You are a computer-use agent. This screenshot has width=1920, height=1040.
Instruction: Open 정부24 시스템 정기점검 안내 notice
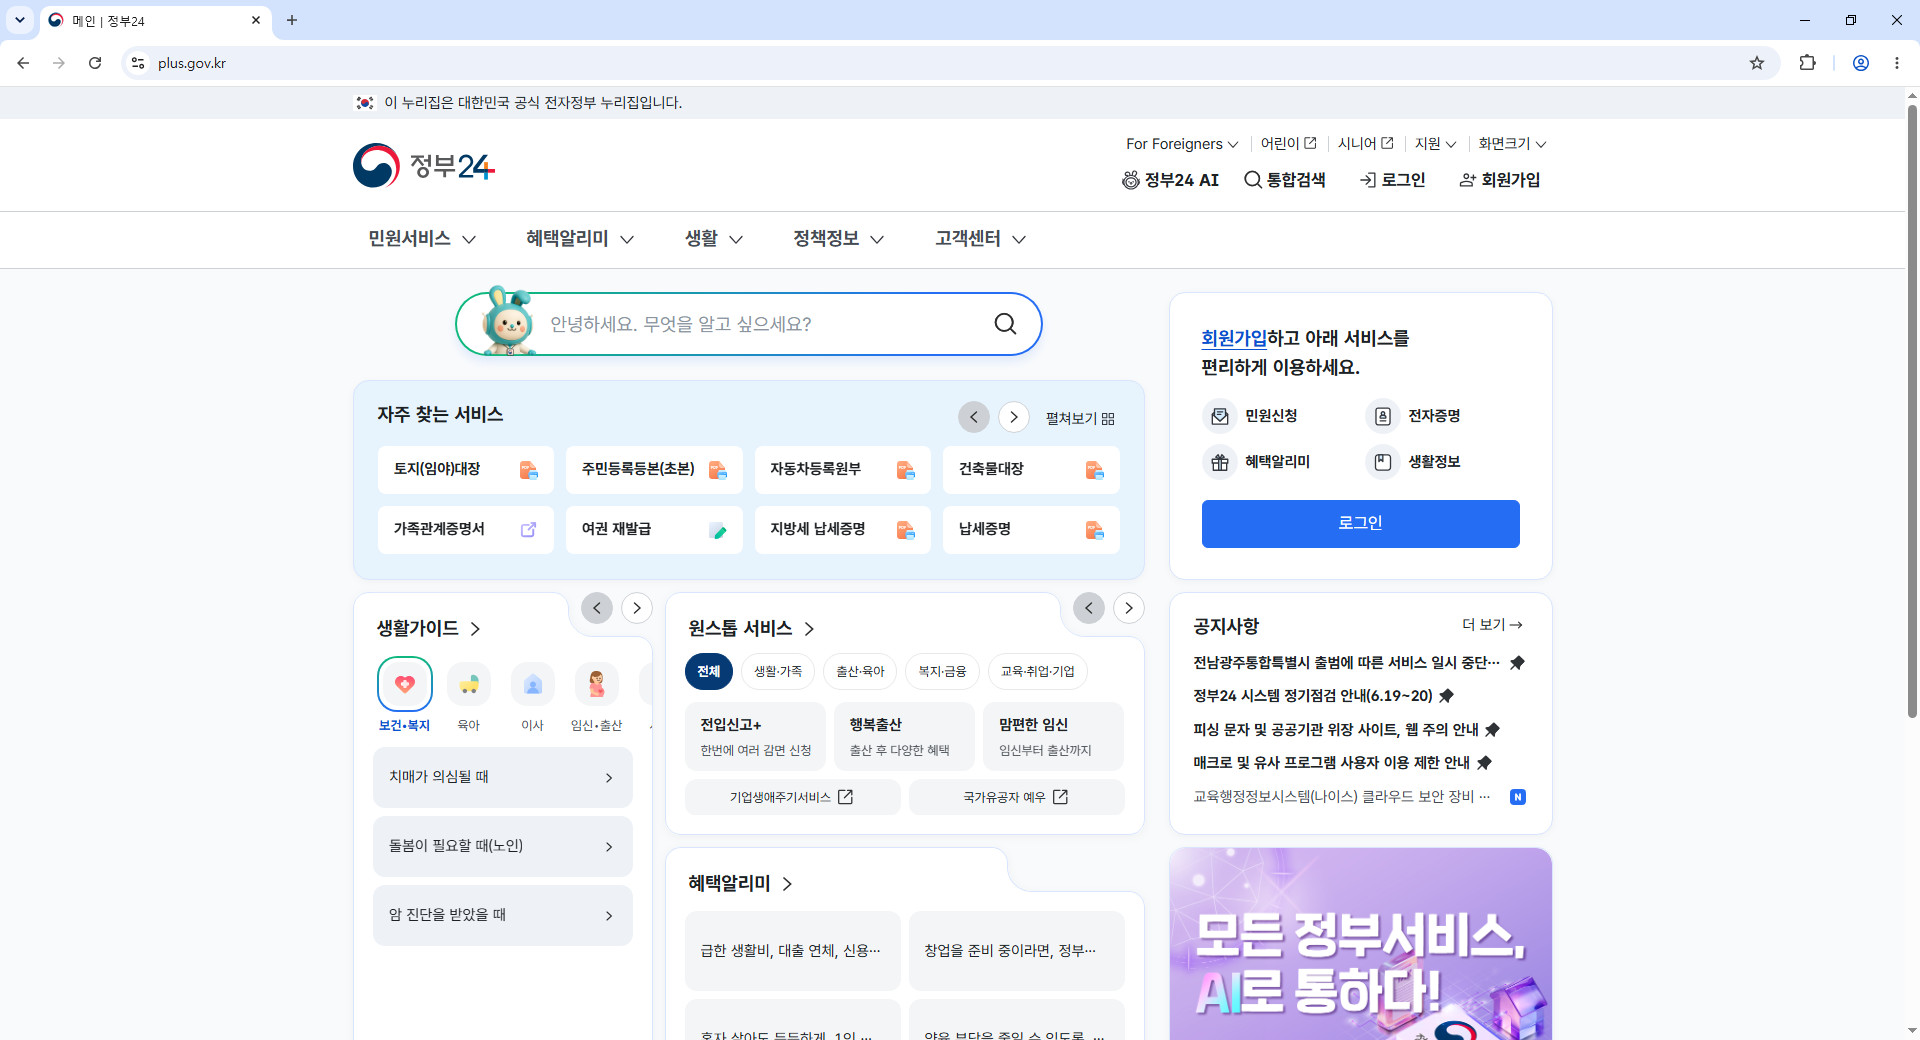pyautogui.click(x=1312, y=696)
